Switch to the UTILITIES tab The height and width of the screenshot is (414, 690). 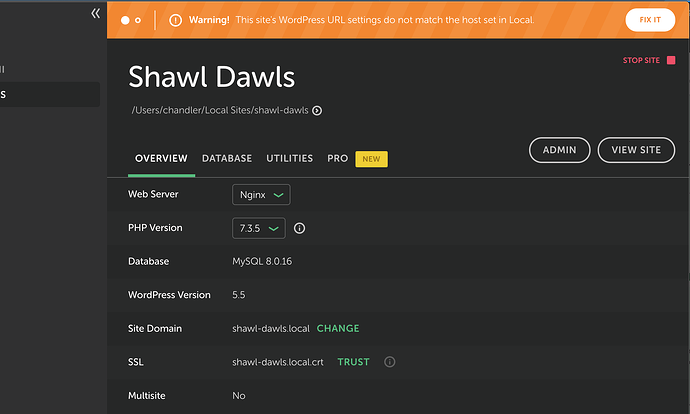pos(290,158)
